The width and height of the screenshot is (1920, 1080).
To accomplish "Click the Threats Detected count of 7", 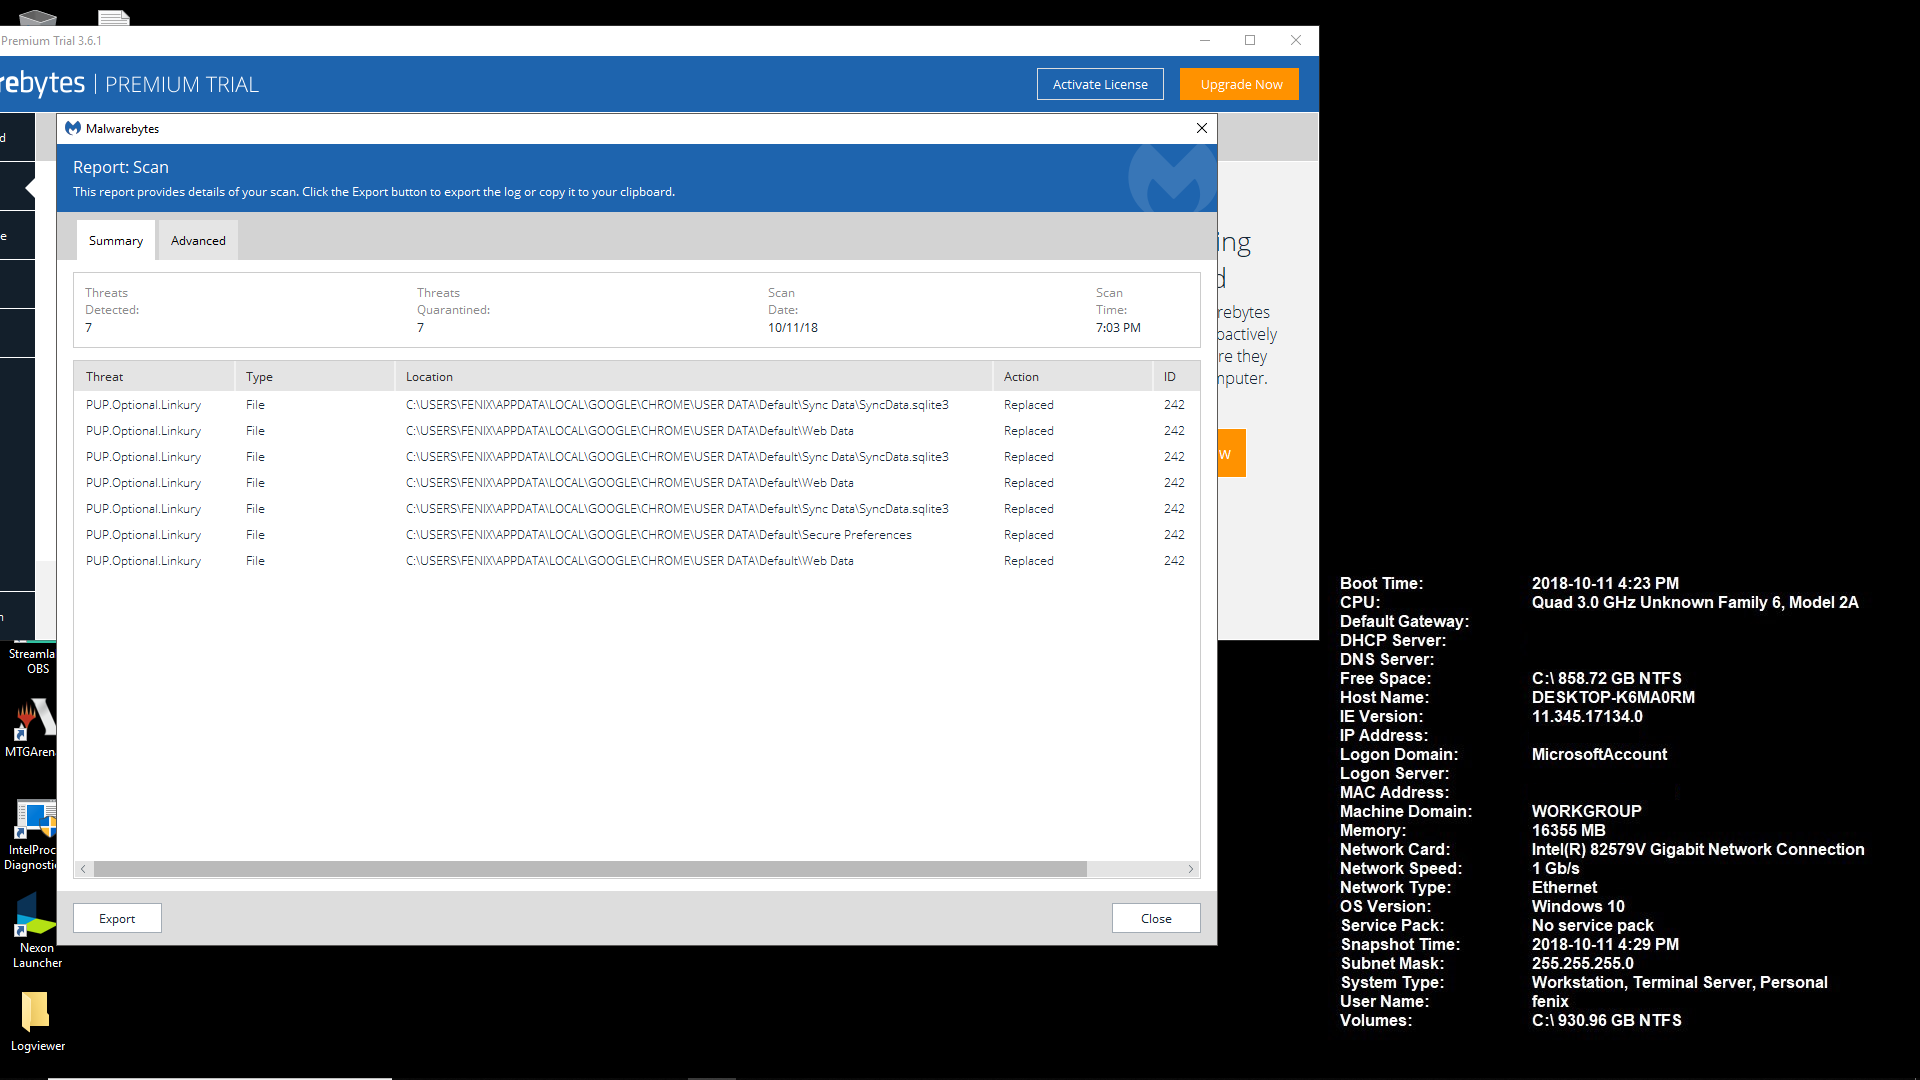I will click(x=89, y=328).
